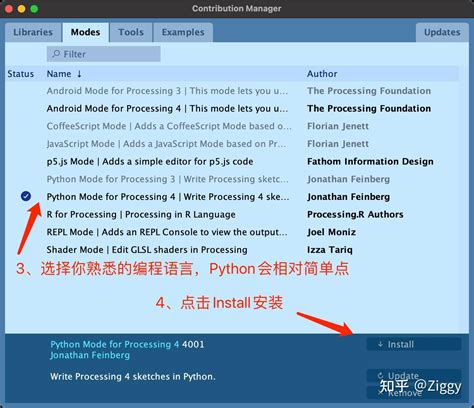Click author Izza Tariq
The image size is (474, 408).
pos(330,250)
